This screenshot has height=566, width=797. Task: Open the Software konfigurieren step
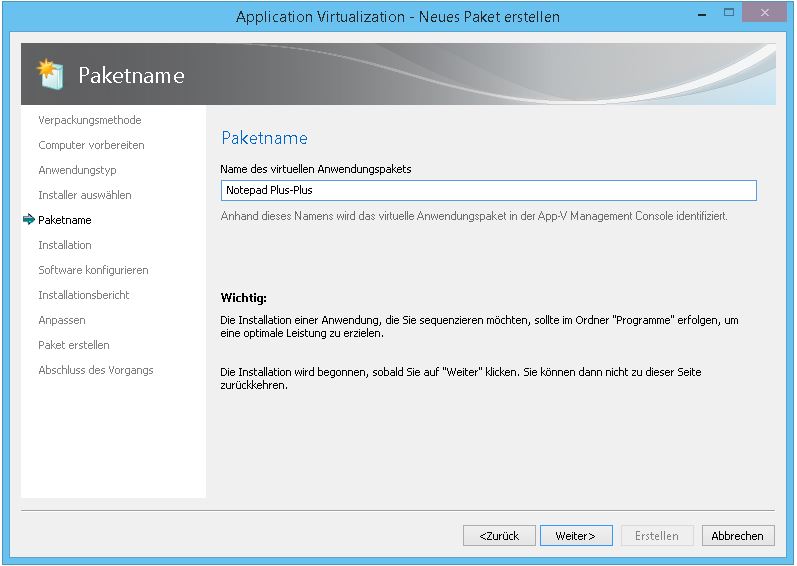(94, 270)
